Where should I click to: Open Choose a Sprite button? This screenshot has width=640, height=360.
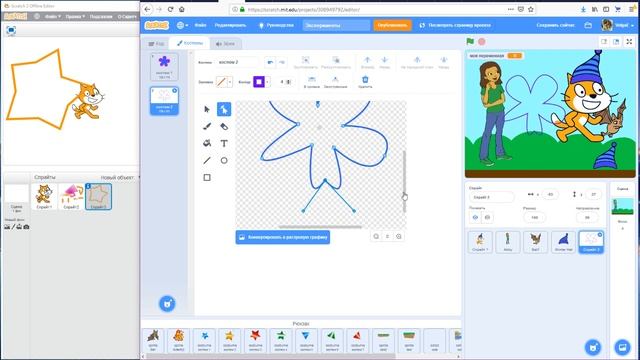pyautogui.click(x=593, y=347)
